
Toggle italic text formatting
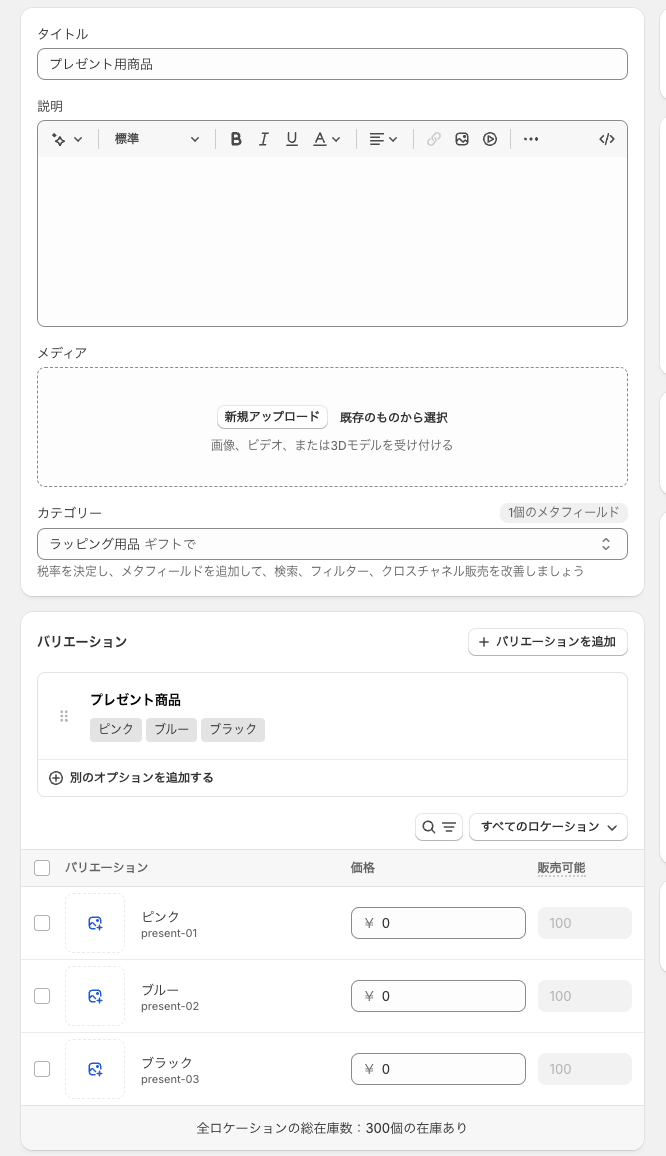(264, 139)
